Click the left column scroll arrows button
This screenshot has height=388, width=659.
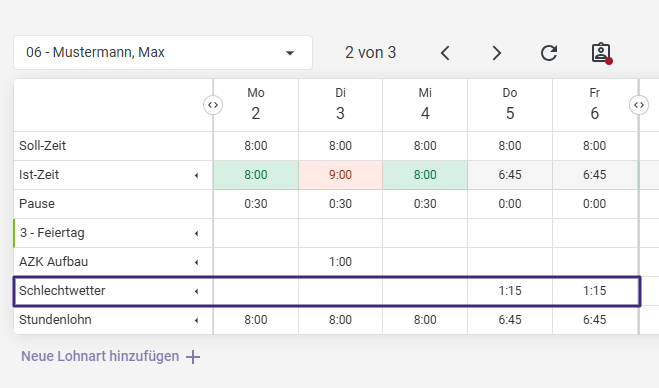213,105
